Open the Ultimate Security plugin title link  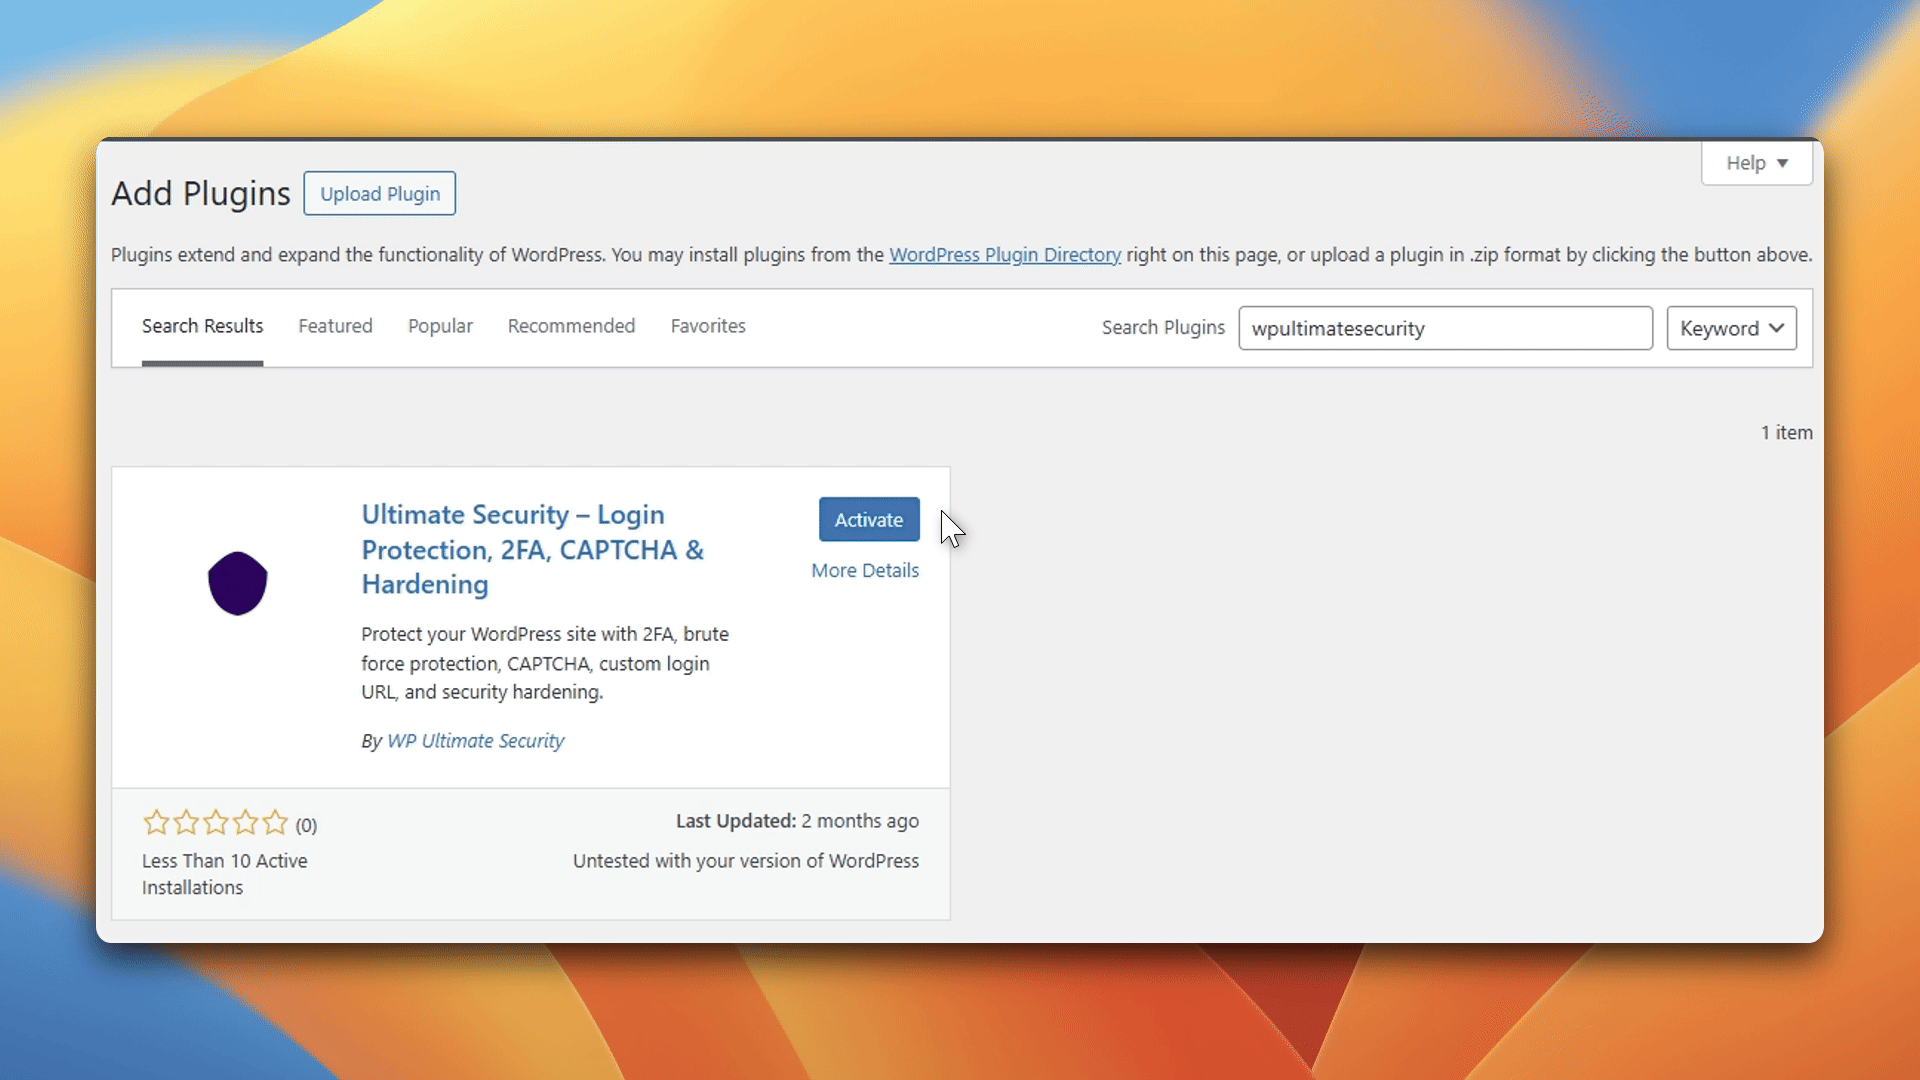point(532,549)
